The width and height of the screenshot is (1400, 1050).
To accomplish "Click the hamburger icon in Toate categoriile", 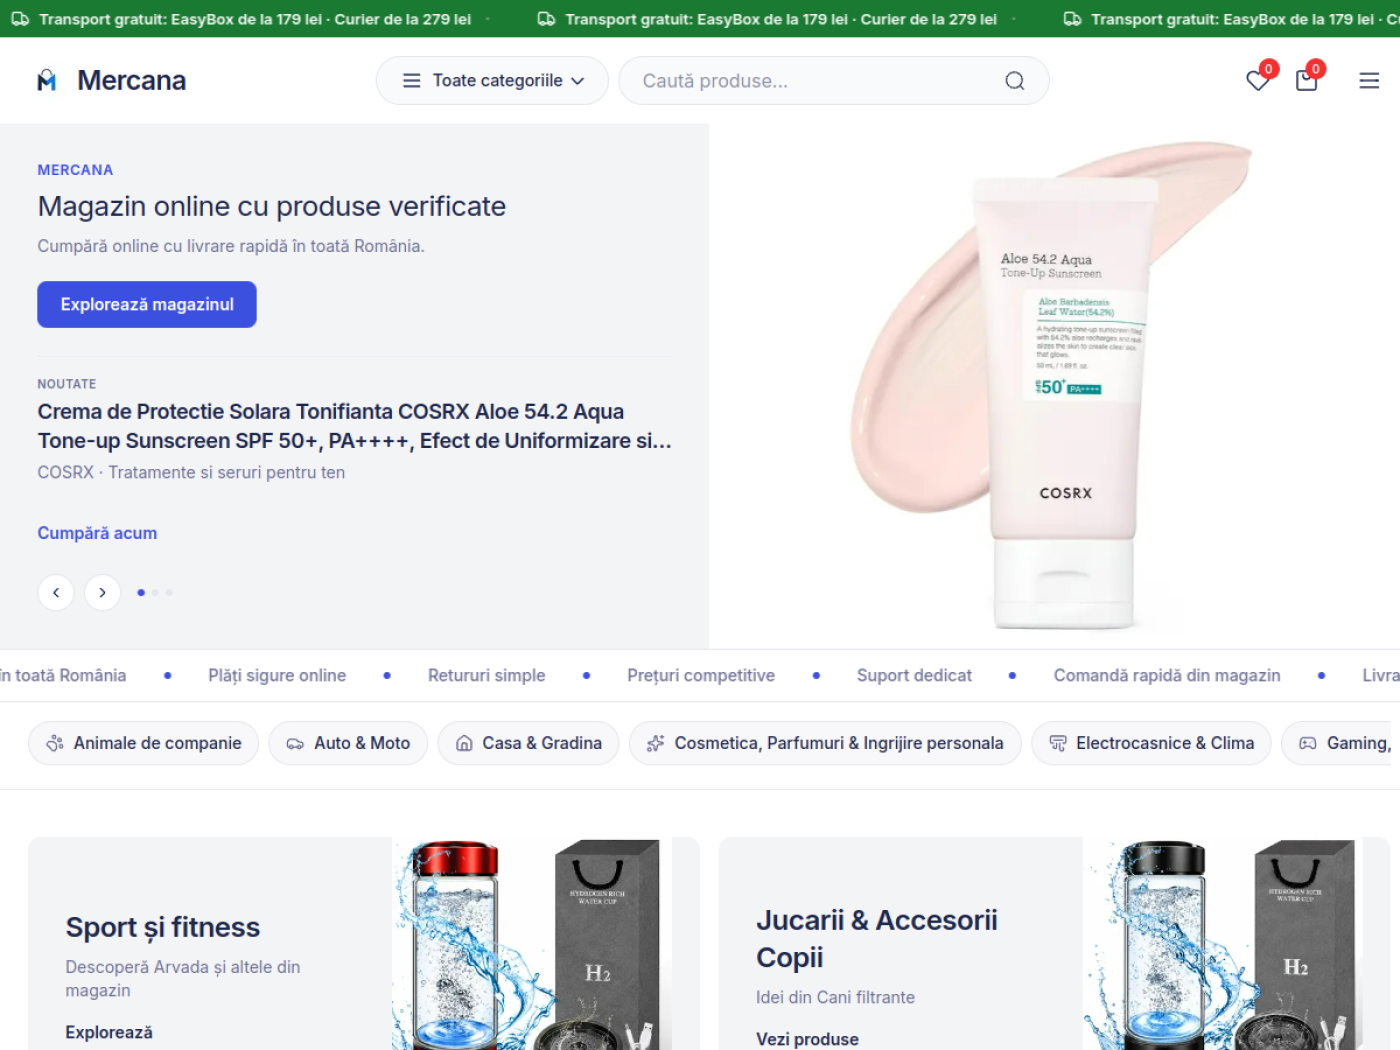I will pos(411,81).
